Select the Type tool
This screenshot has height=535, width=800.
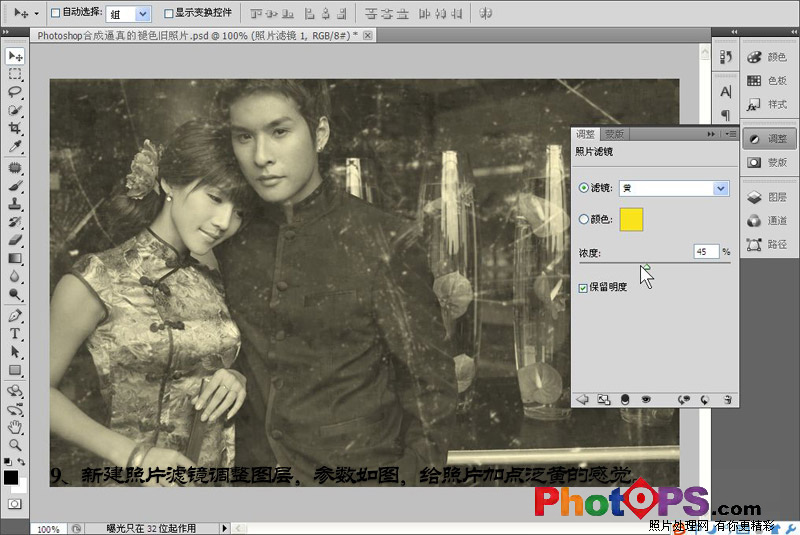point(15,334)
